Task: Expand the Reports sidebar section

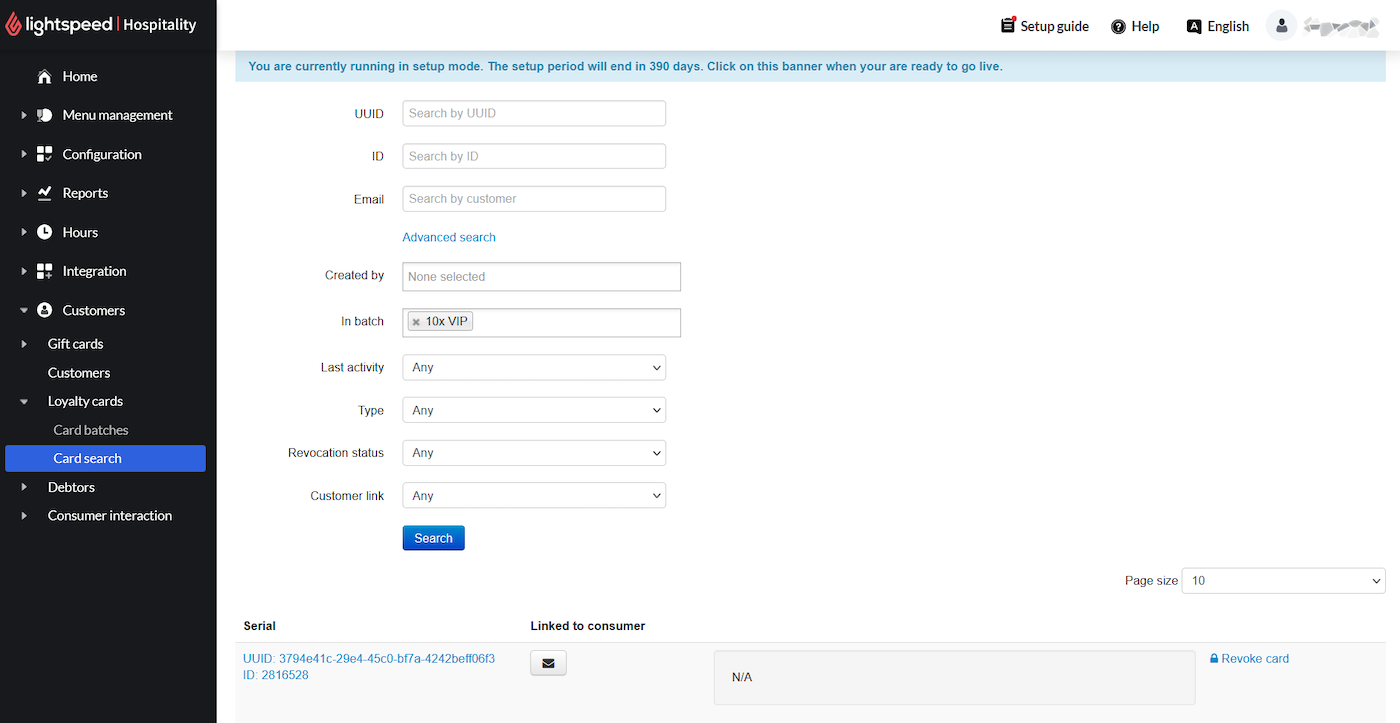Action: (85, 193)
